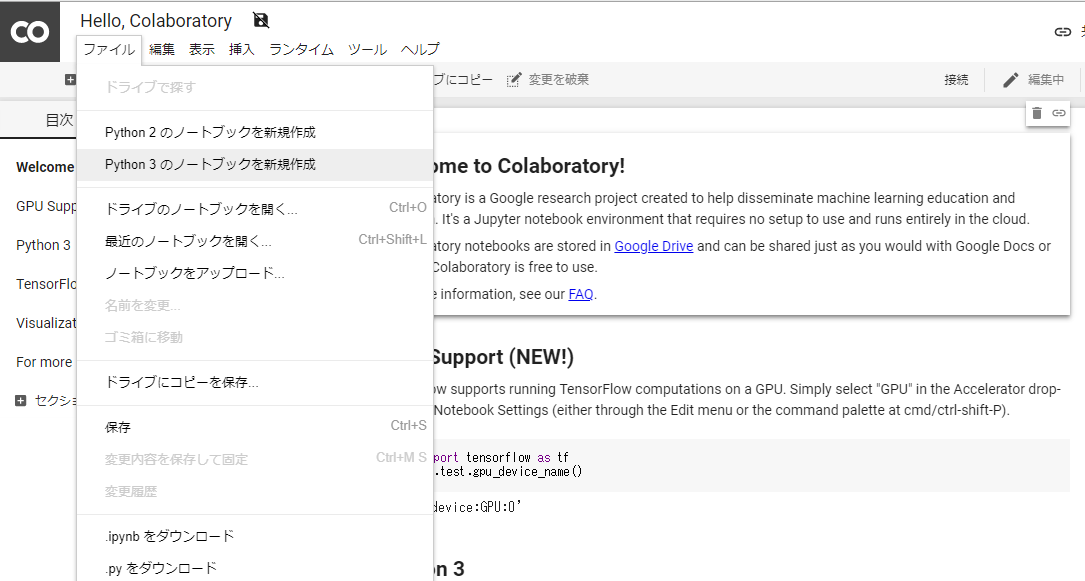Choose ドライブにコピーを保存

tap(255, 382)
